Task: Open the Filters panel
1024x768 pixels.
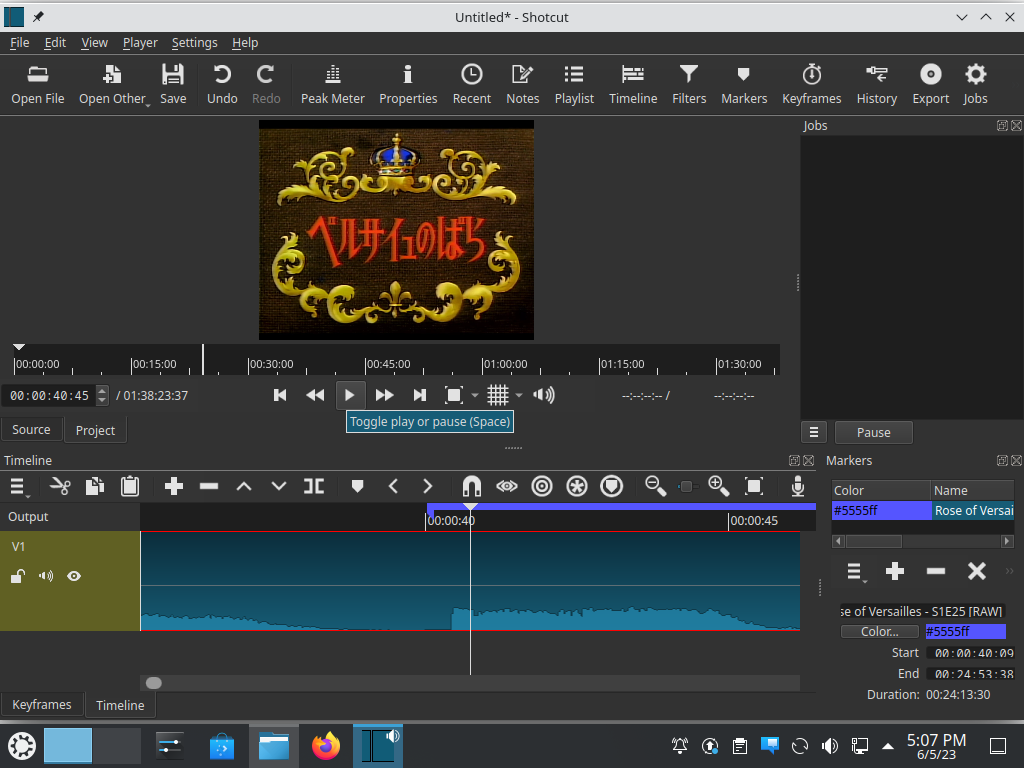Action: click(689, 85)
